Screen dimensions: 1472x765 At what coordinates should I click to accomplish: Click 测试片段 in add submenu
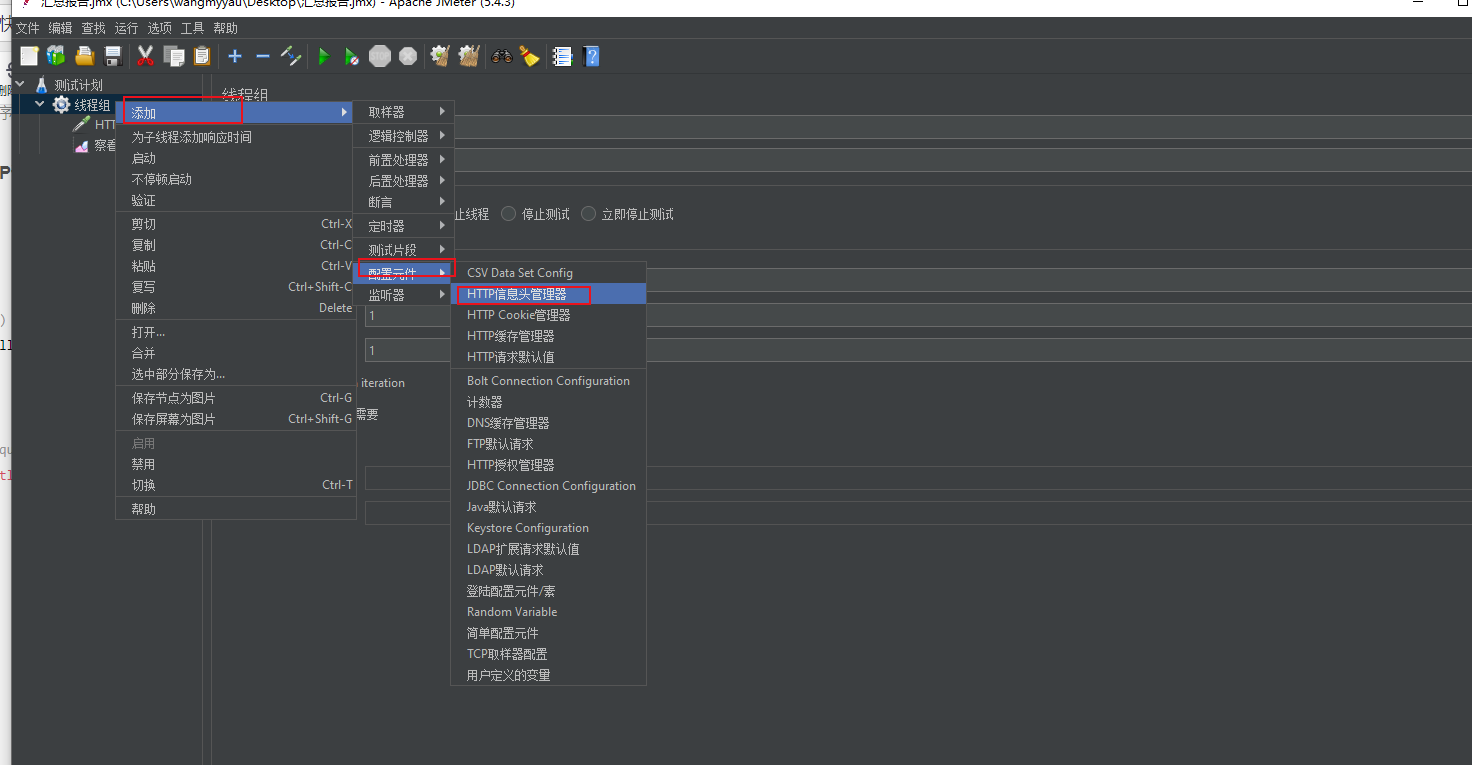point(403,250)
